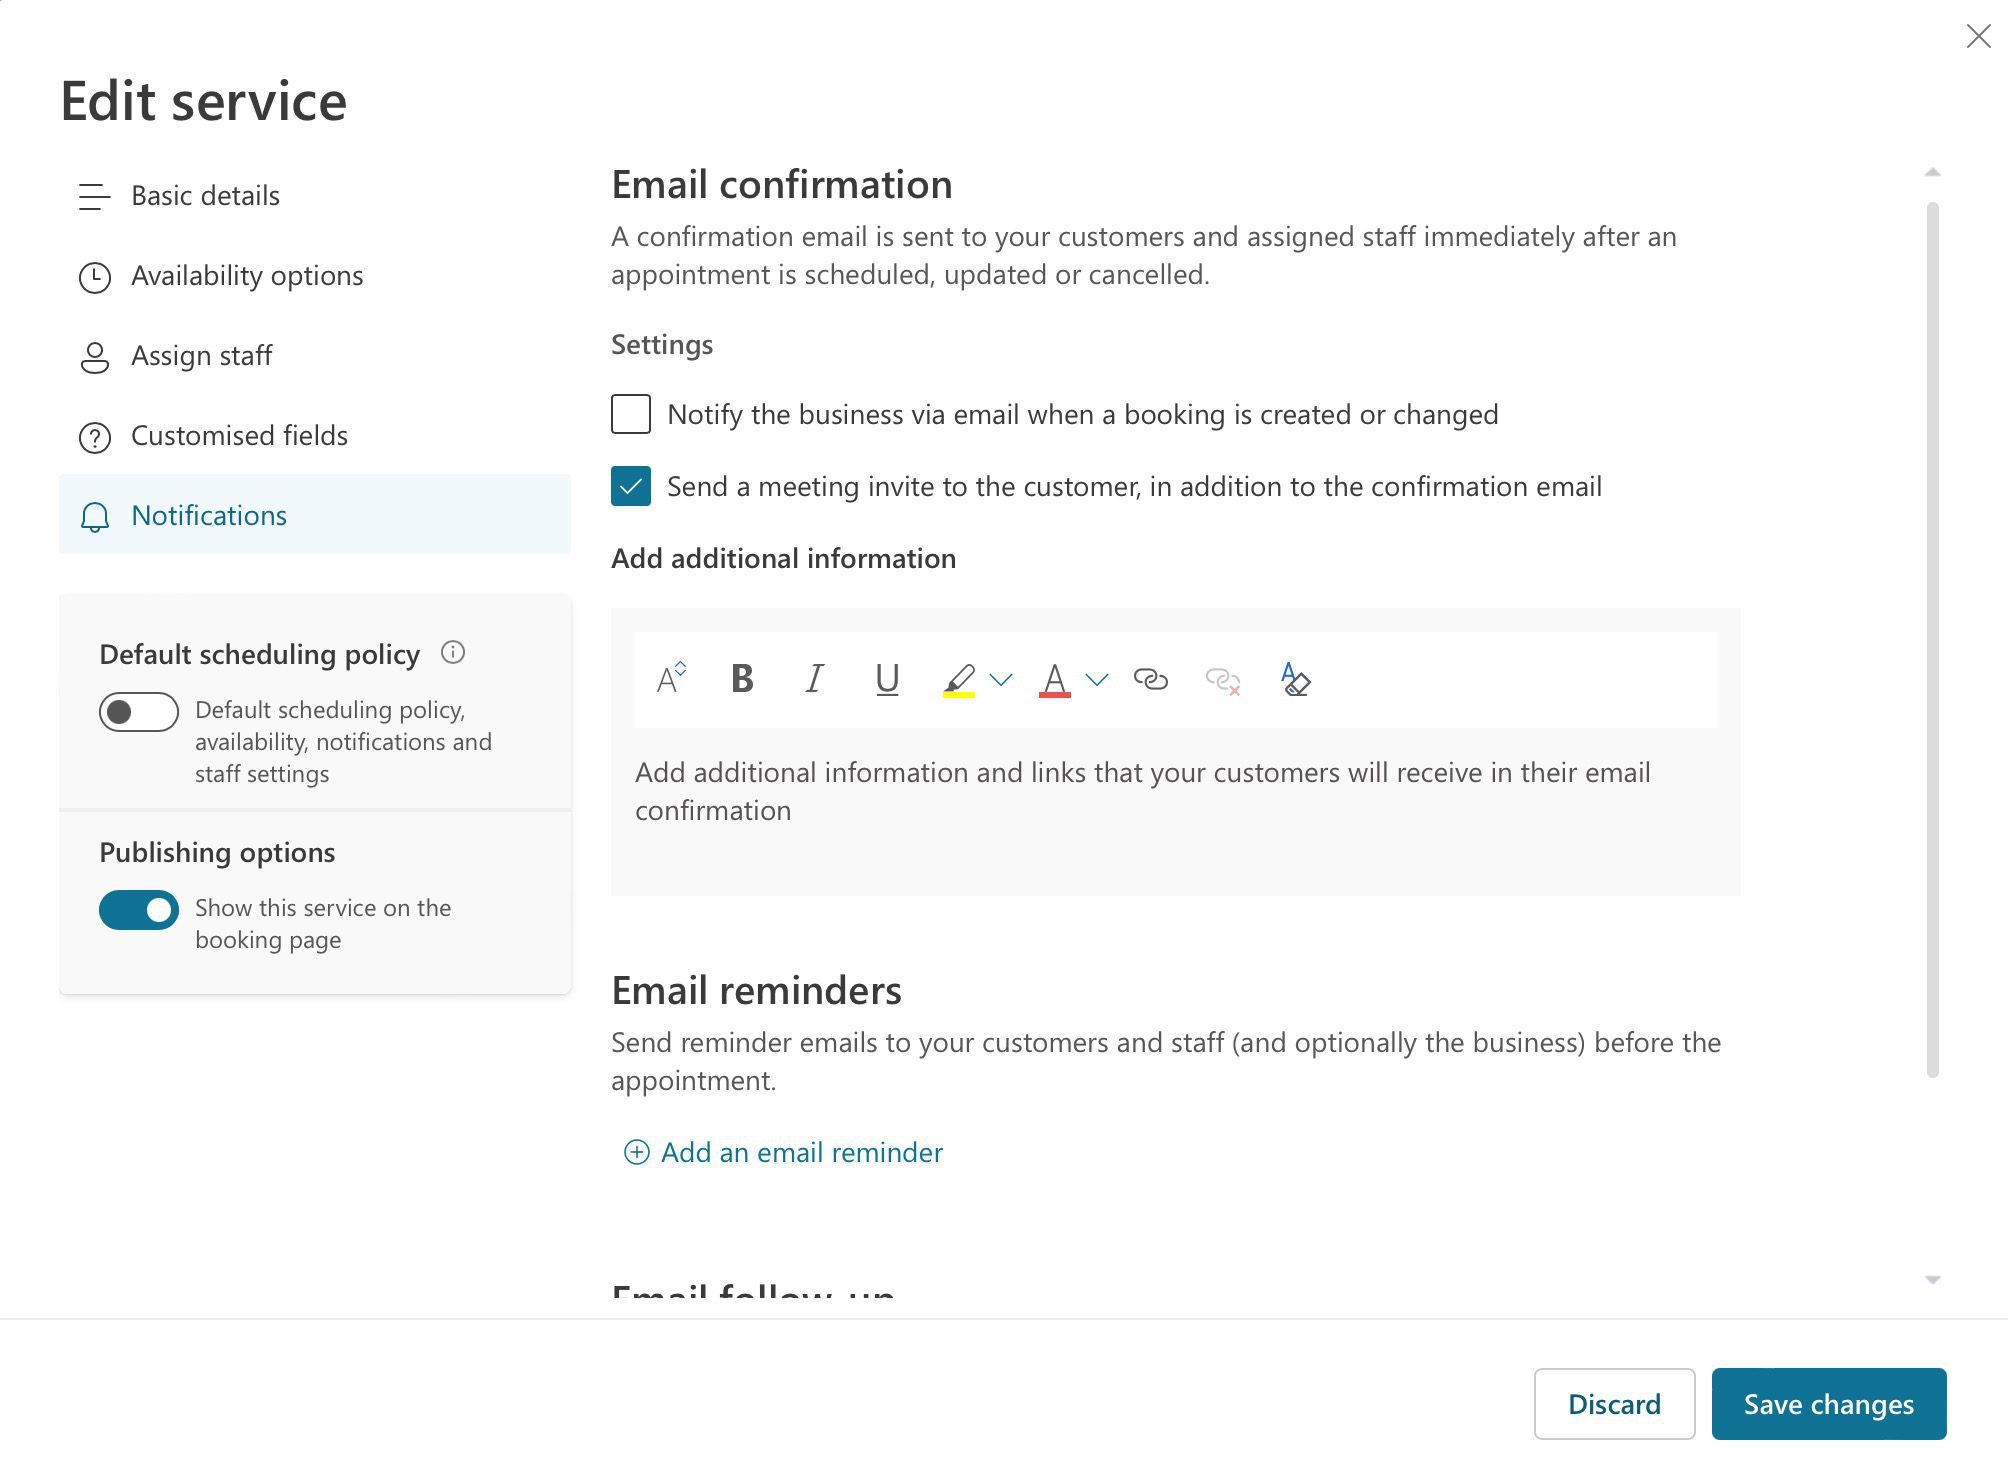Viewport: 2008px width, 1480px height.
Task: Apply italic formatting in the text editor
Action: coord(814,680)
